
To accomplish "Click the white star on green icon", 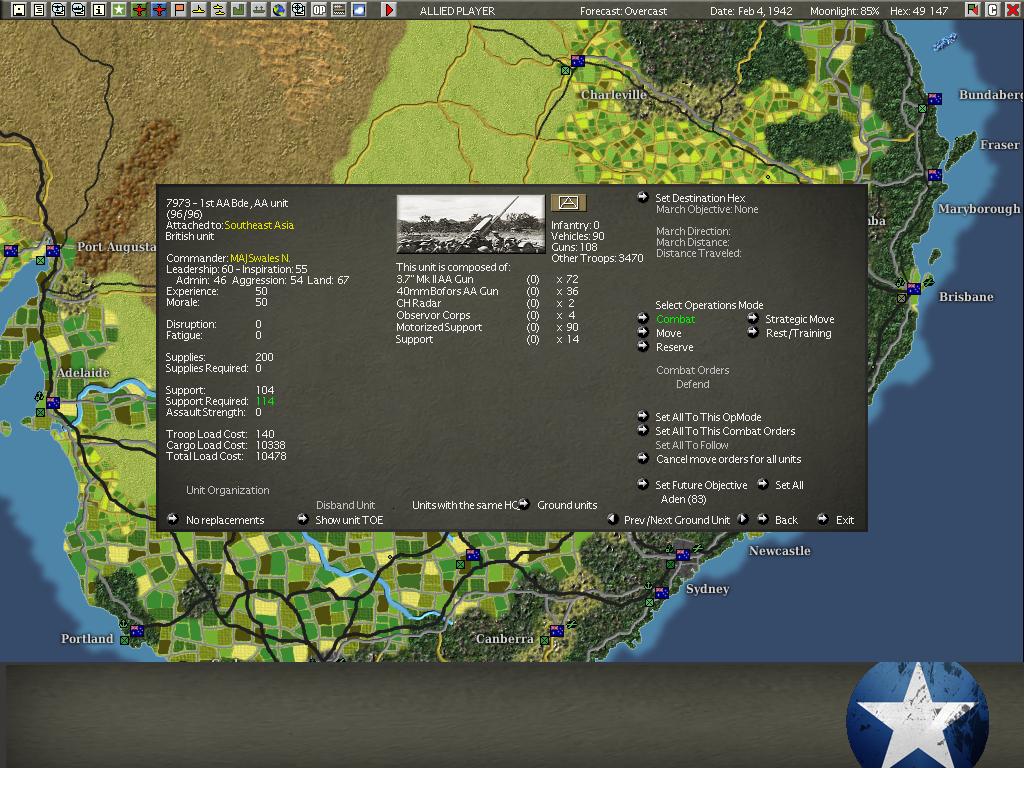I will 119,10.
